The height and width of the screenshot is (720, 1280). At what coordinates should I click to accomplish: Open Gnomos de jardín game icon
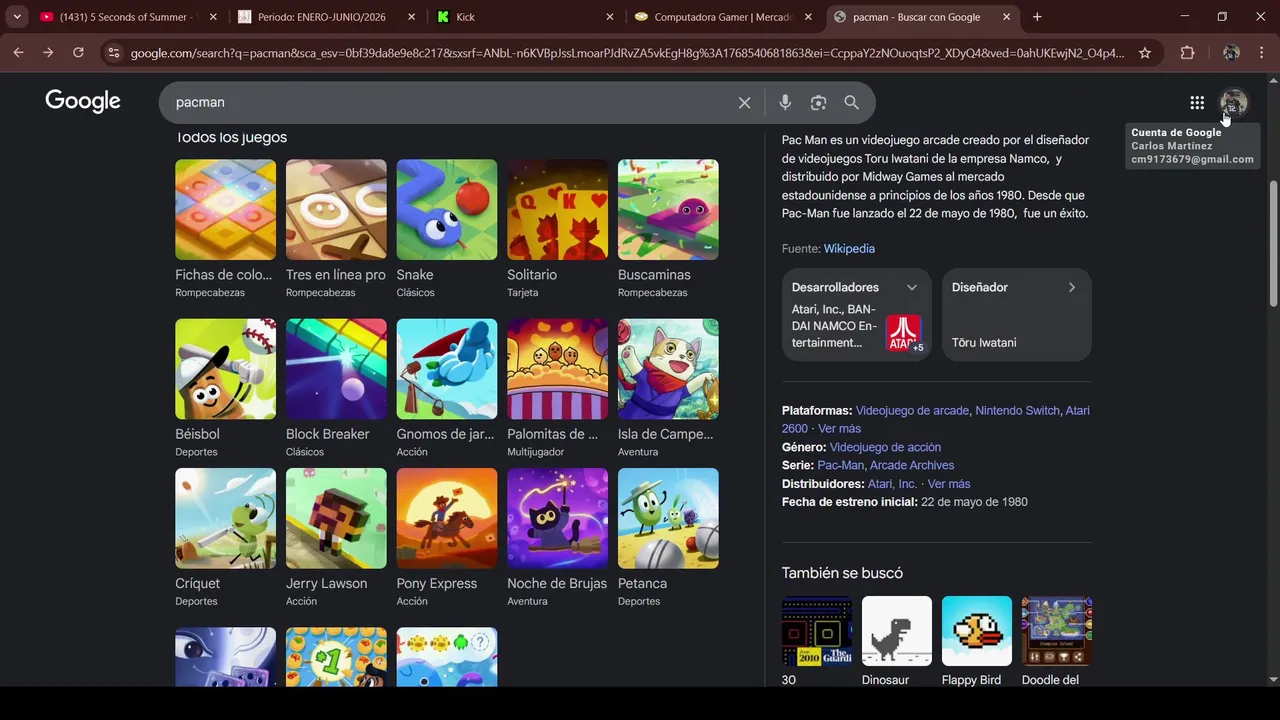(x=447, y=369)
